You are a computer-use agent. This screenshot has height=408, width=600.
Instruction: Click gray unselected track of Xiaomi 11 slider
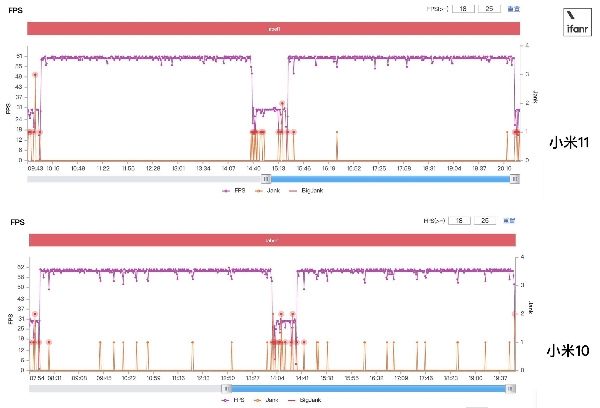coord(144,179)
